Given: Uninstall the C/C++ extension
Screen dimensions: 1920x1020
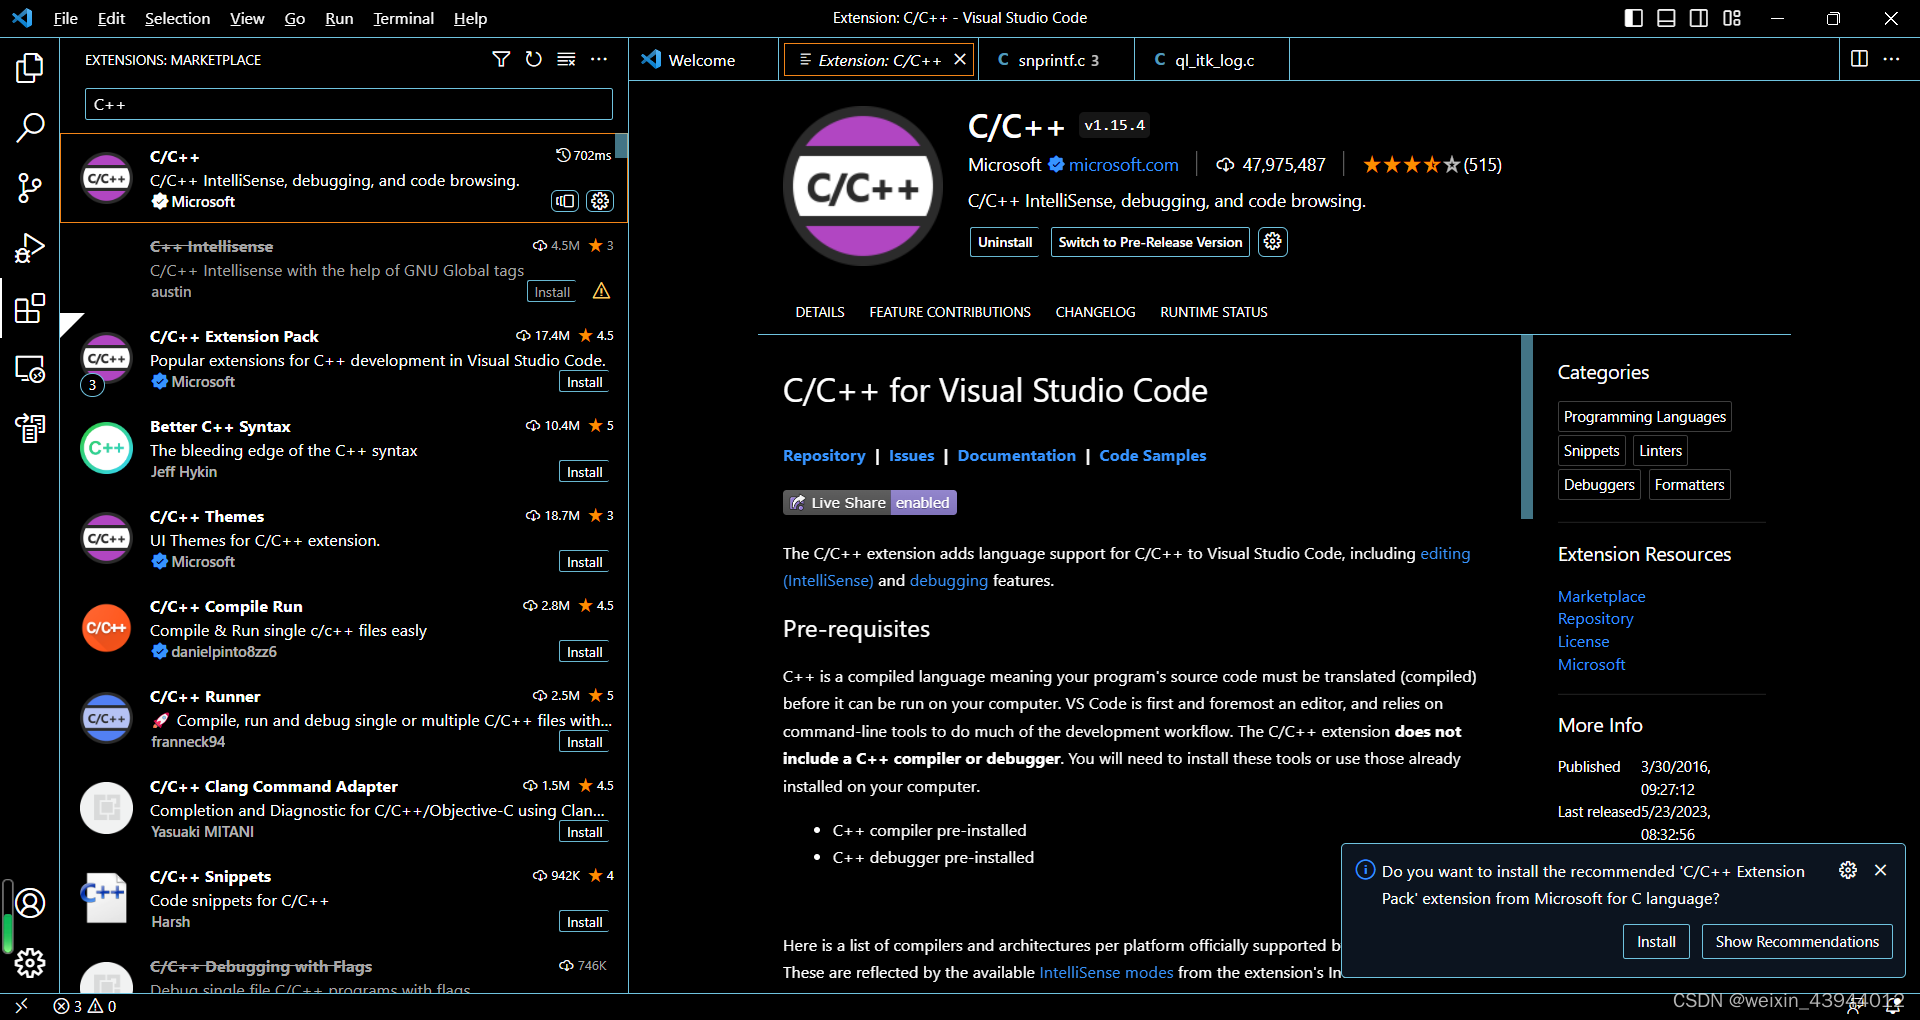Looking at the screenshot, I should 1005,242.
